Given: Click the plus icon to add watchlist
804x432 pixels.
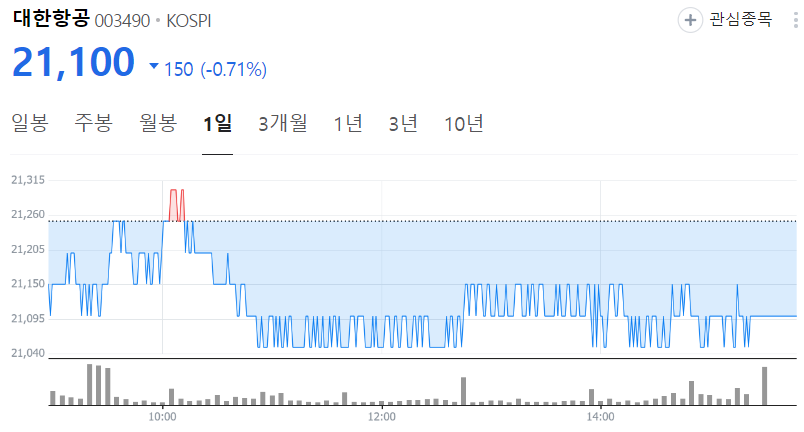Looking at the screenshot, I should (x=690, y=20).
